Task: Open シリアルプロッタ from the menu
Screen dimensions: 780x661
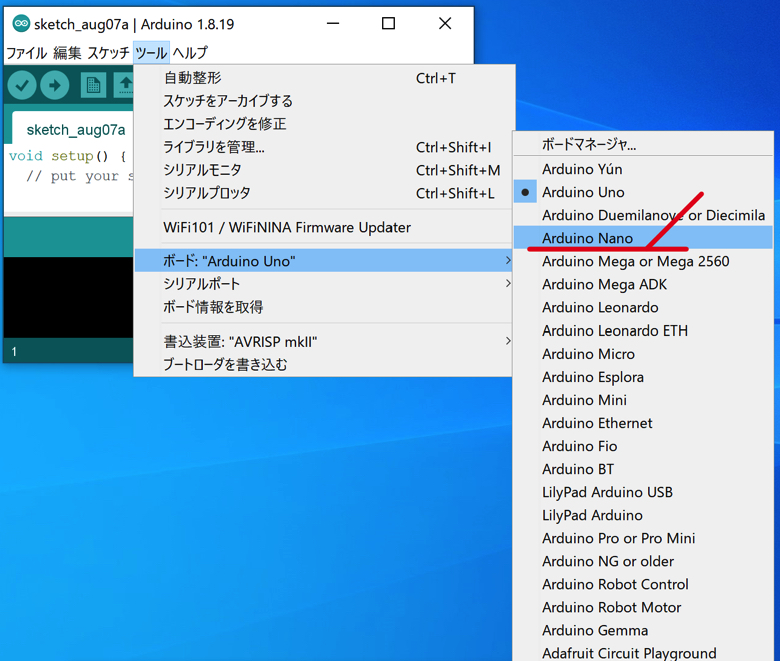Action: [323, 192]
